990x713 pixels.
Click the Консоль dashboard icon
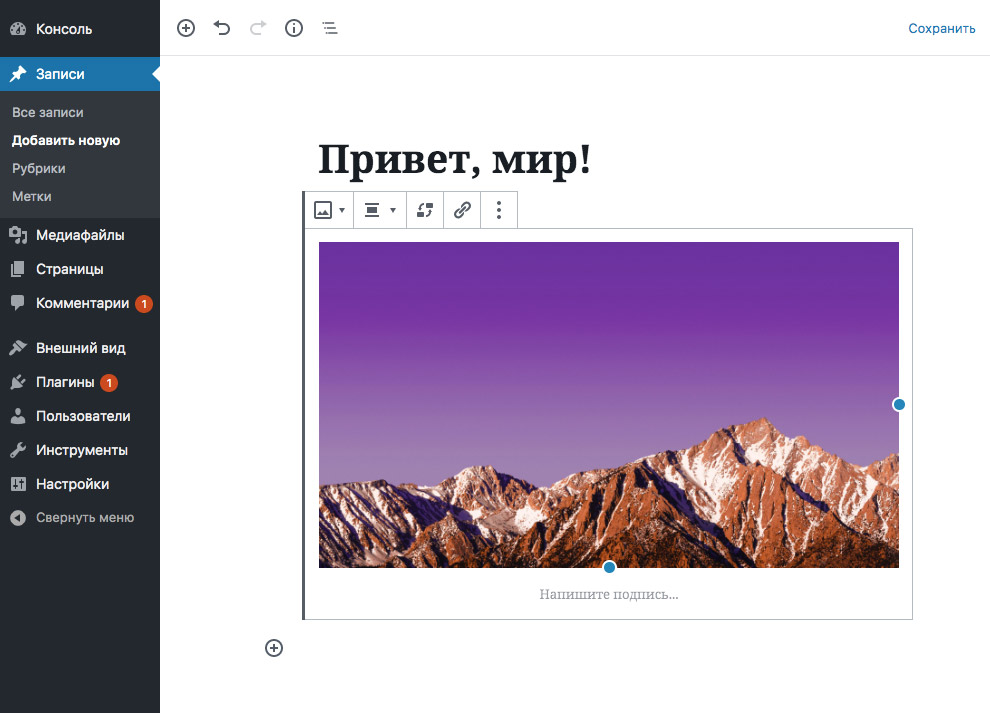tap(18, 29)
